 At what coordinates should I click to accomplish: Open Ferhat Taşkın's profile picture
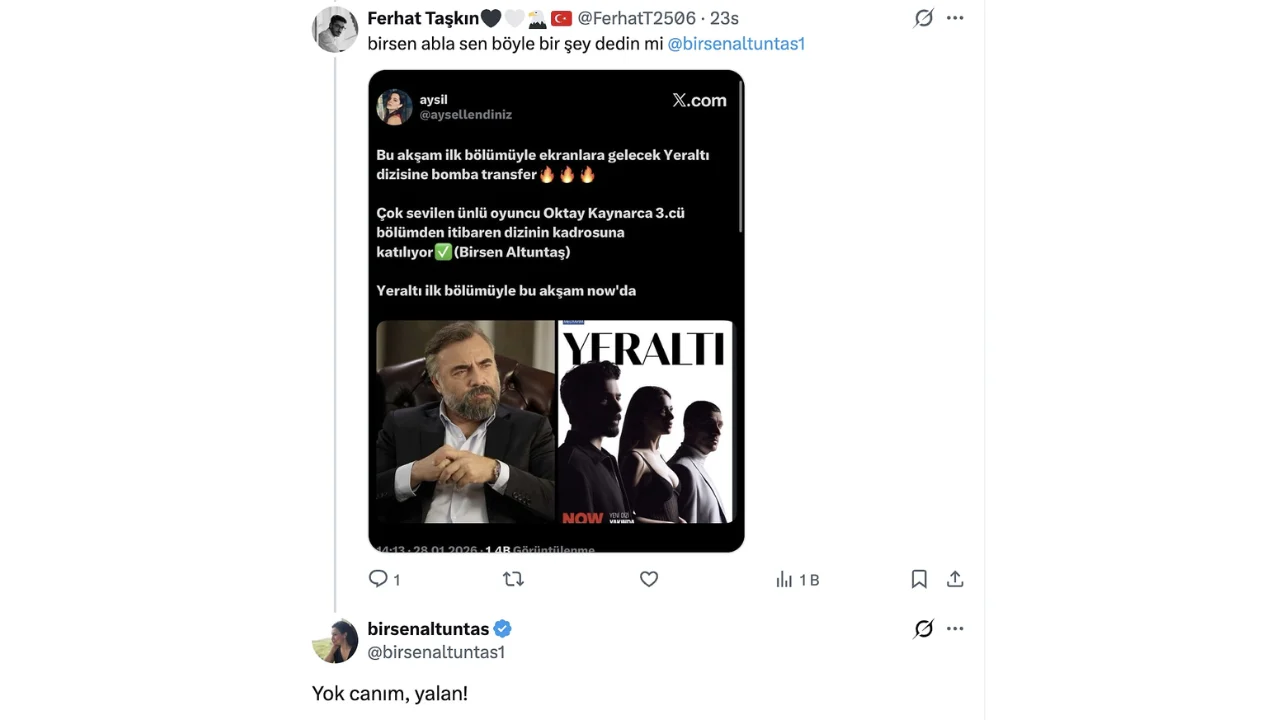pyautogui.click(x=335, y=29)
